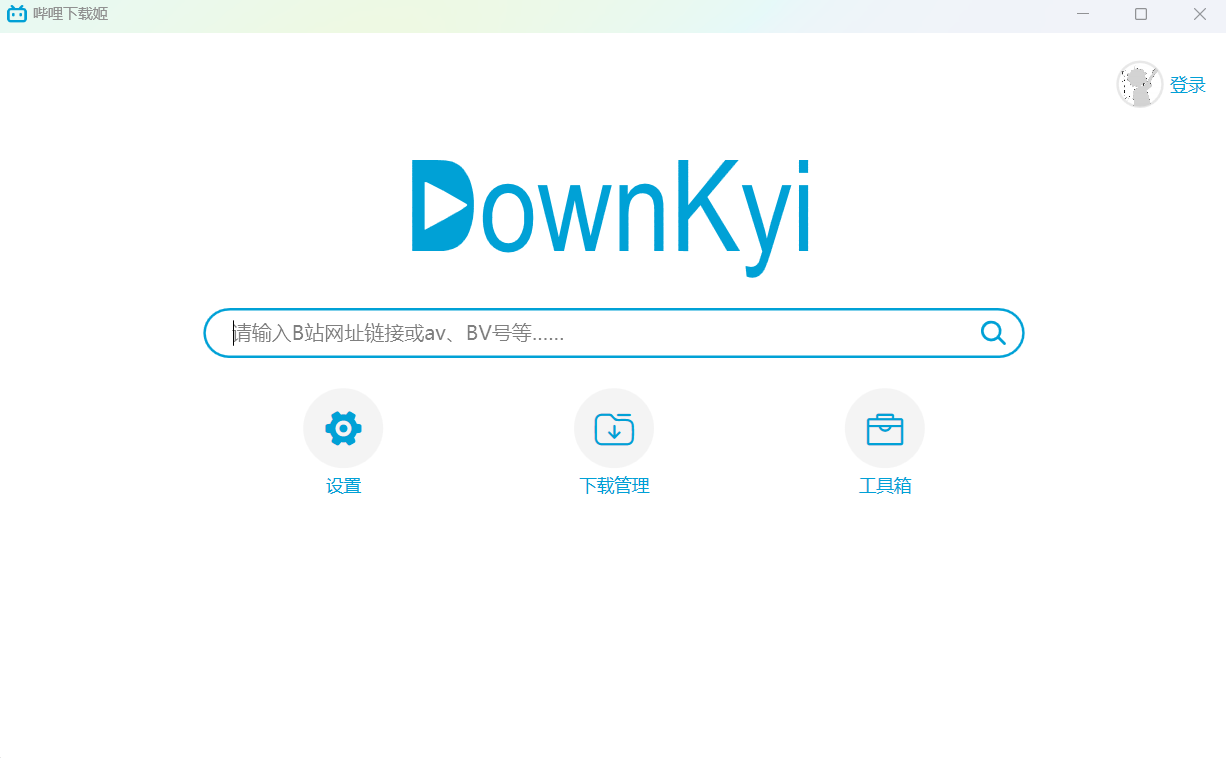Image resolution: width=1226 pixels, height=758 pixels.
Task: Click the placeholder text in search bar
Action: click(396, 332)
